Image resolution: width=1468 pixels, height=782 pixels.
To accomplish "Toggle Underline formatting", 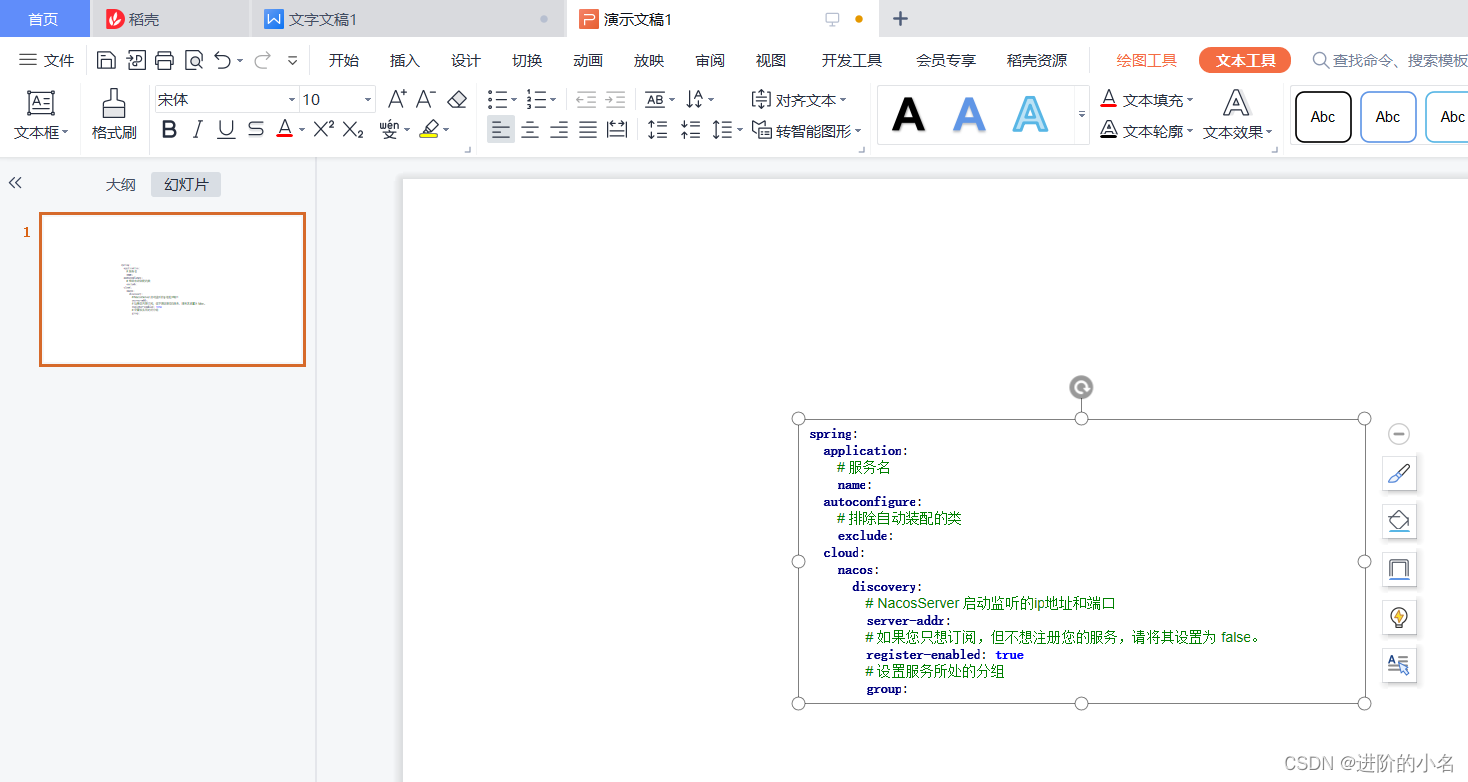I will pos(226,129).
